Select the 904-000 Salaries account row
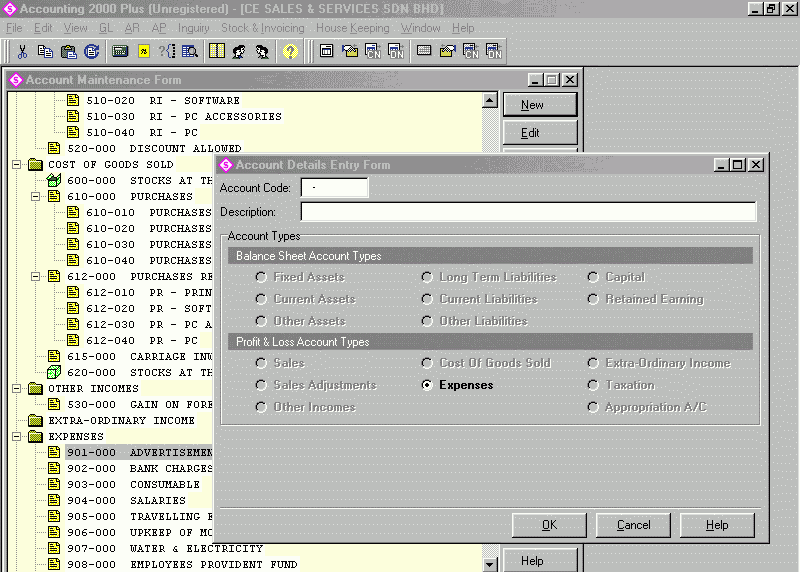 tap(126, 500)
